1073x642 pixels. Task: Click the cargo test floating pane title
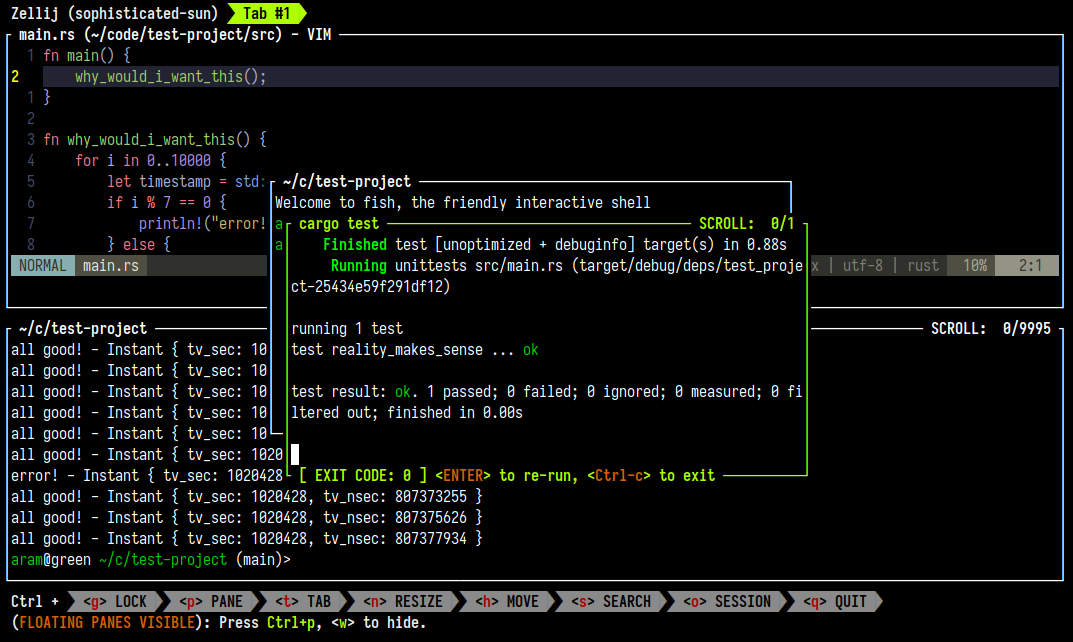tap(338, 223)
